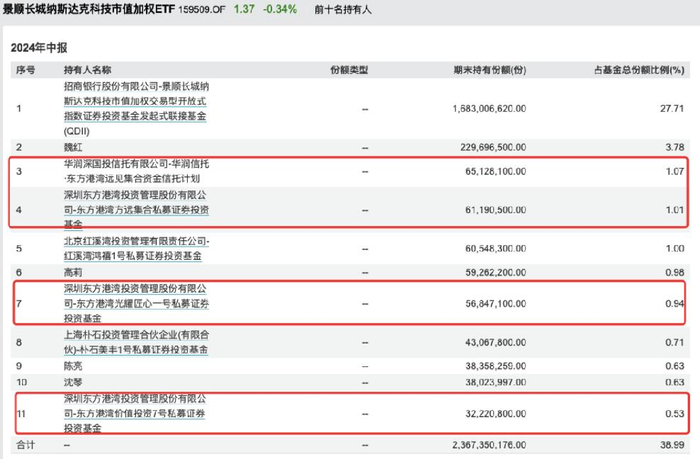The height and width of the screenshot is (459, 700).
Task: Click share value 61,190,500.00
Action: (496, 210)
